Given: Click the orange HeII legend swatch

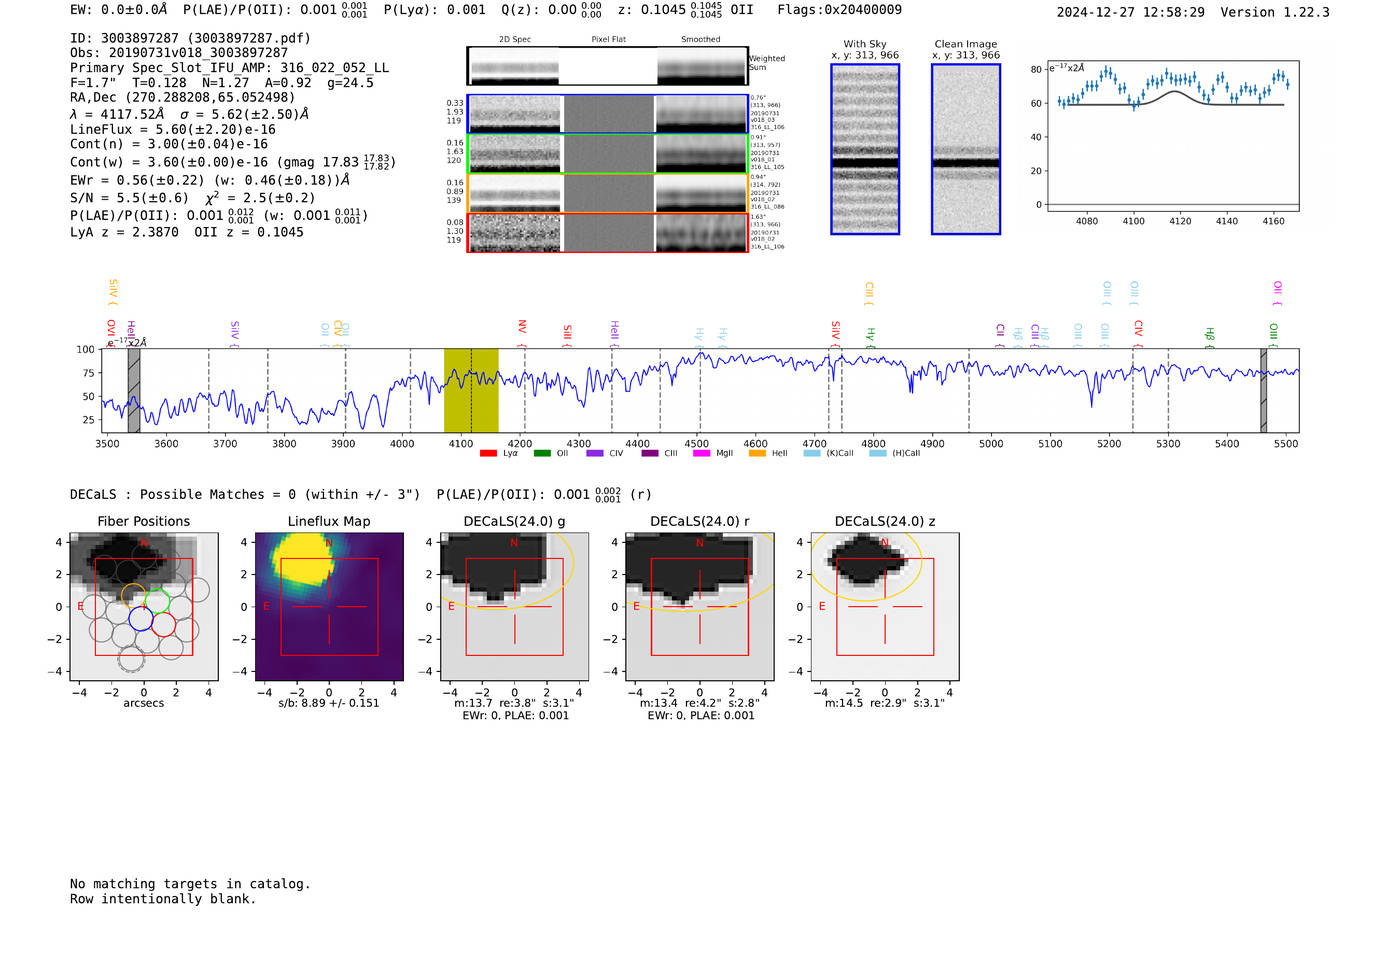Looking at the screenshot, I should coord(757,453).
